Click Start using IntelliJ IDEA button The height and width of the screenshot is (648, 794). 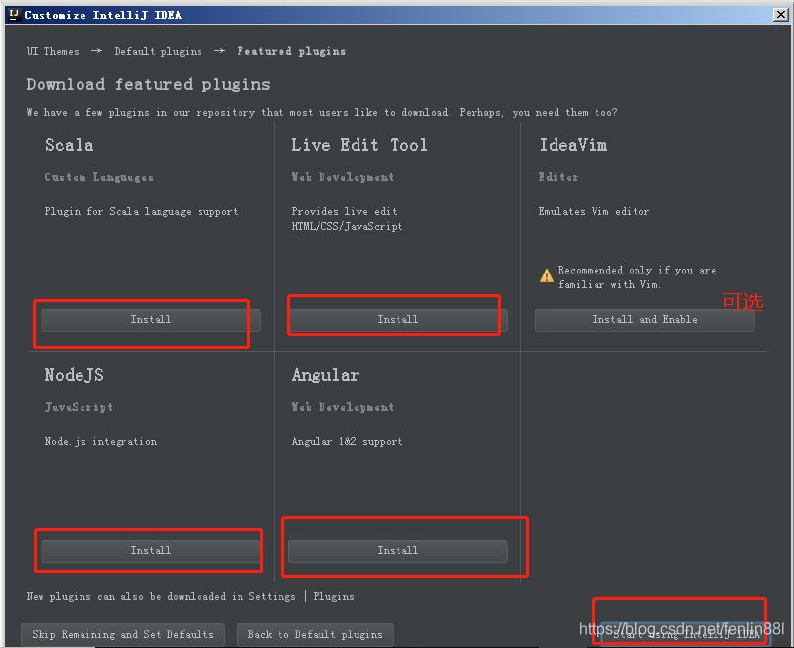pyautogui.click(x=686, y=634)
